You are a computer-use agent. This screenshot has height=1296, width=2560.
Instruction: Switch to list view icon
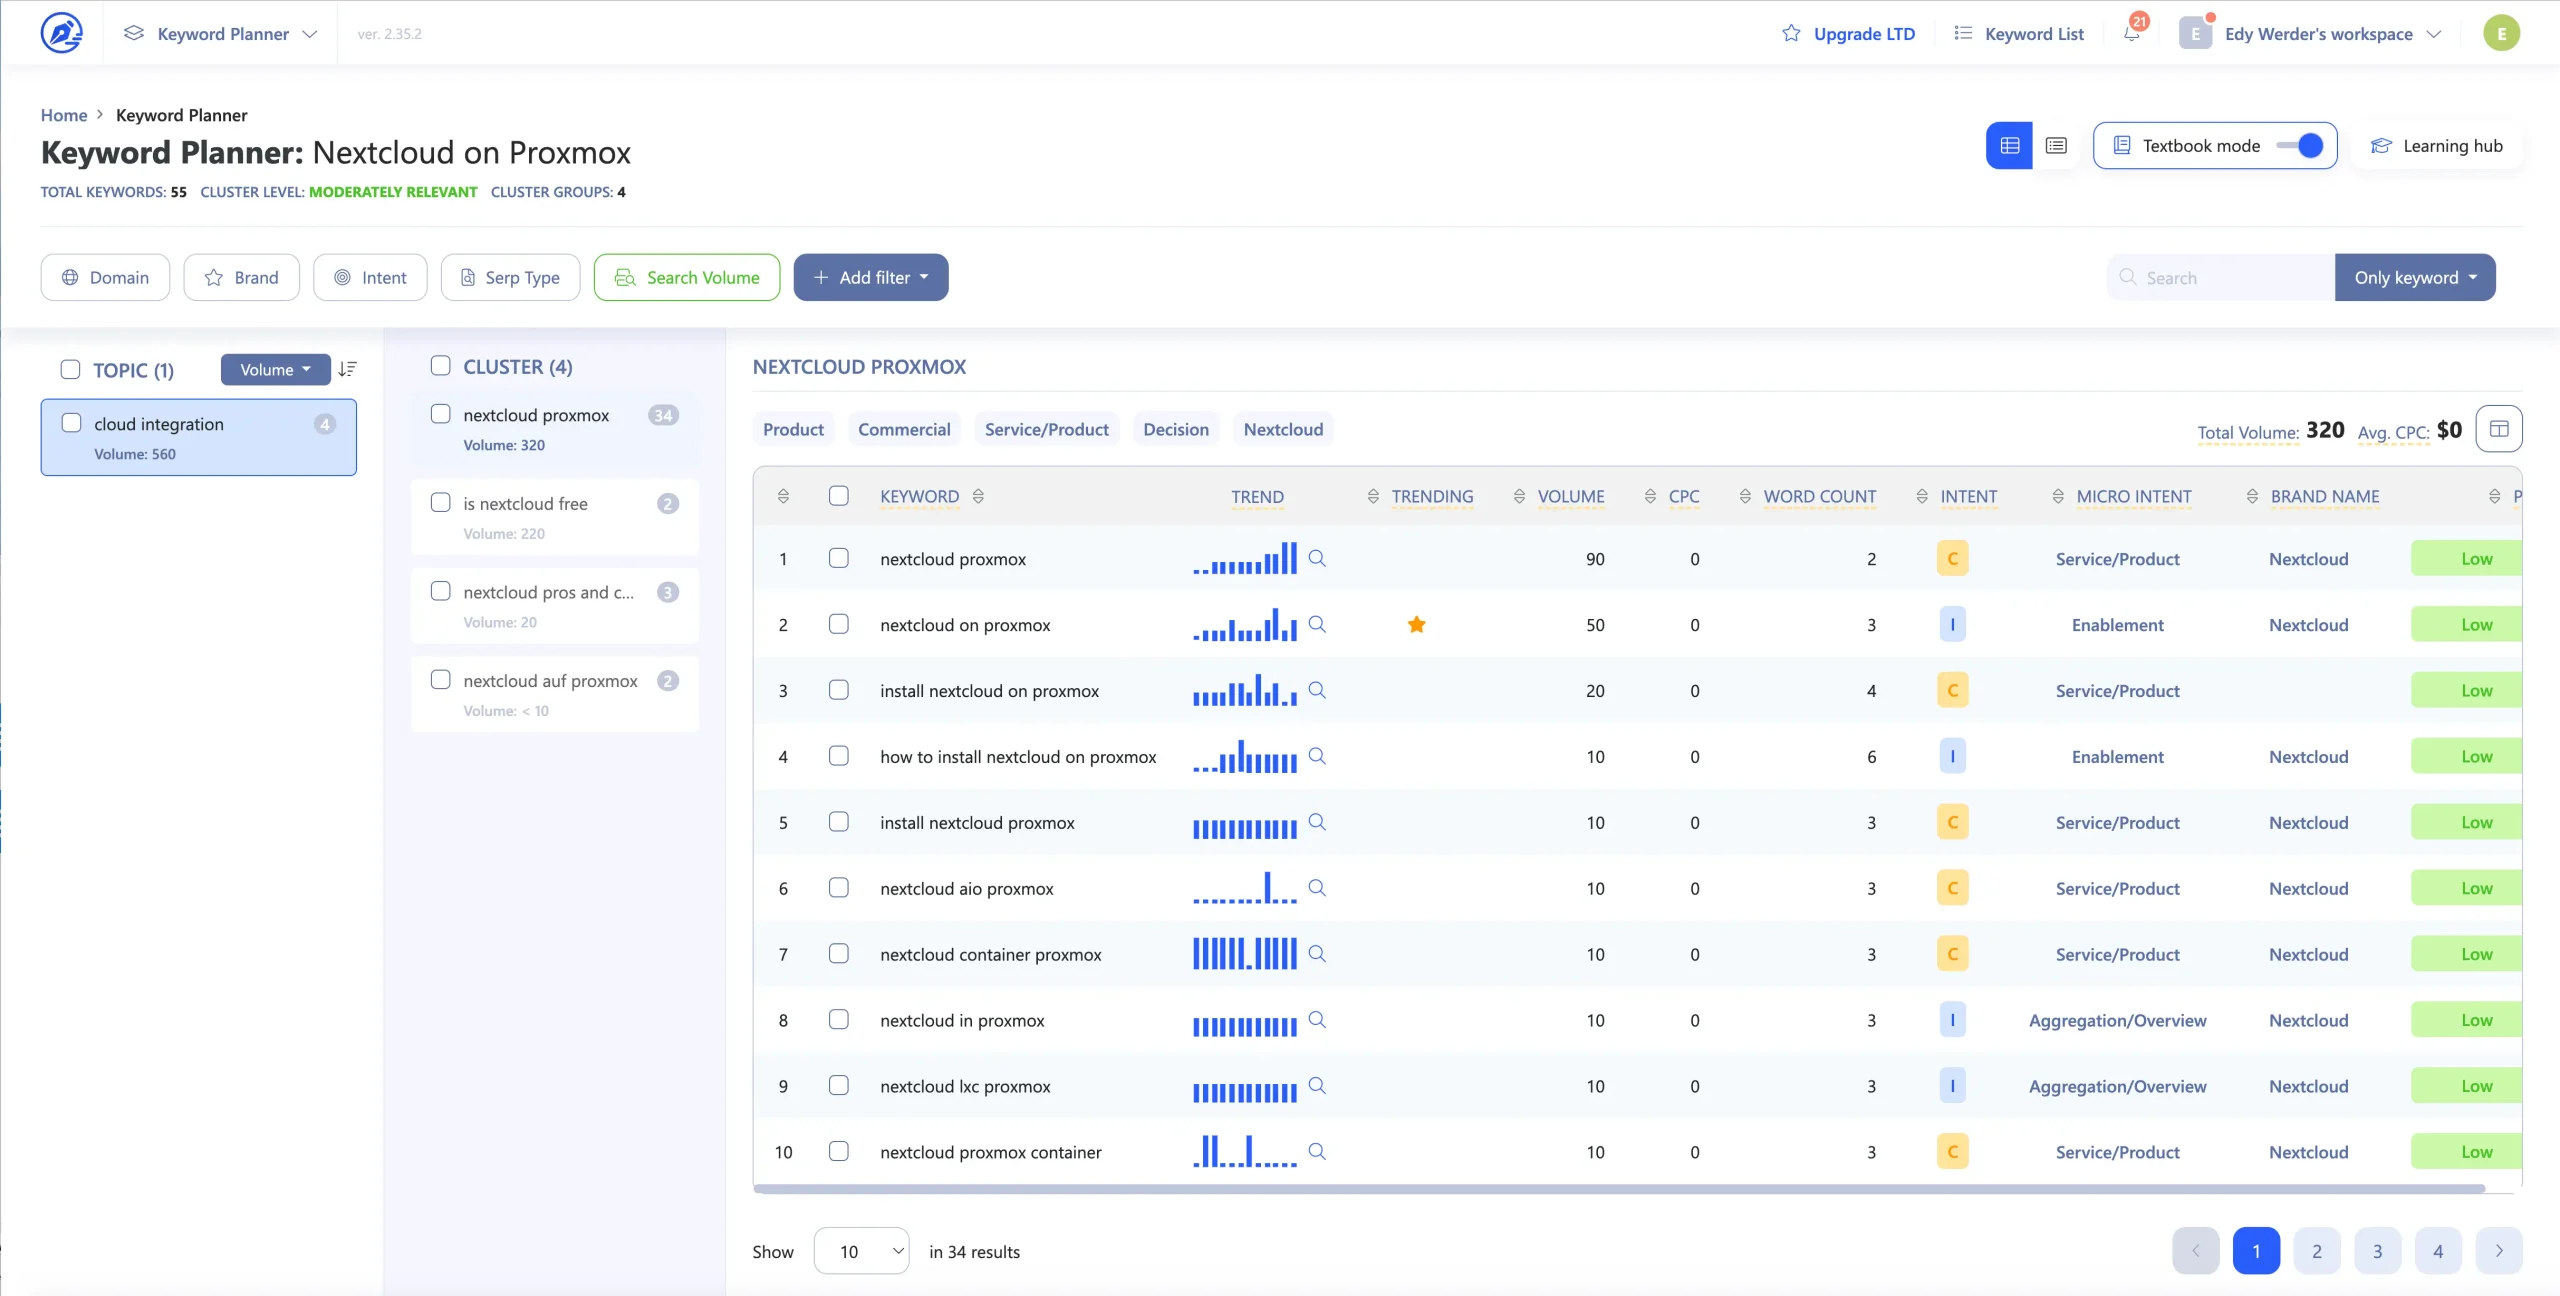(x=2056, y=146)
